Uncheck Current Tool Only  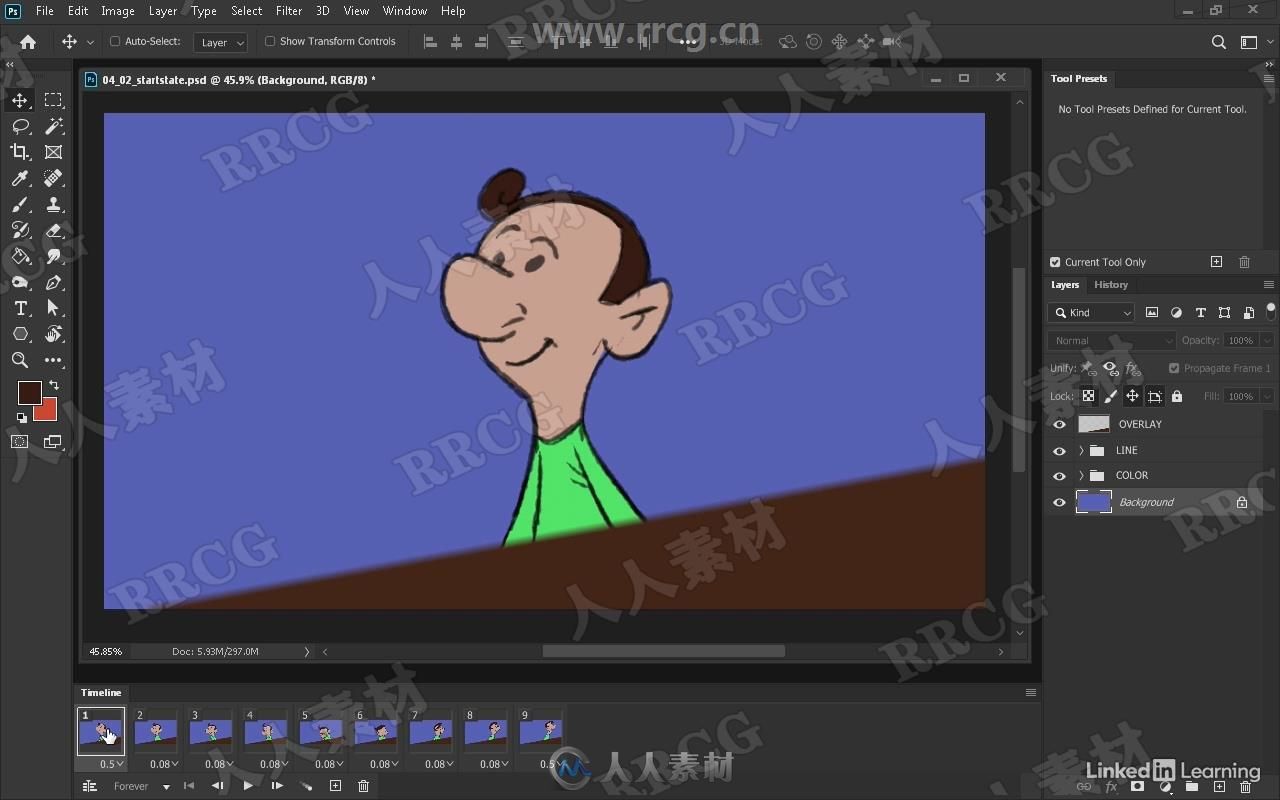point(1055,262)
